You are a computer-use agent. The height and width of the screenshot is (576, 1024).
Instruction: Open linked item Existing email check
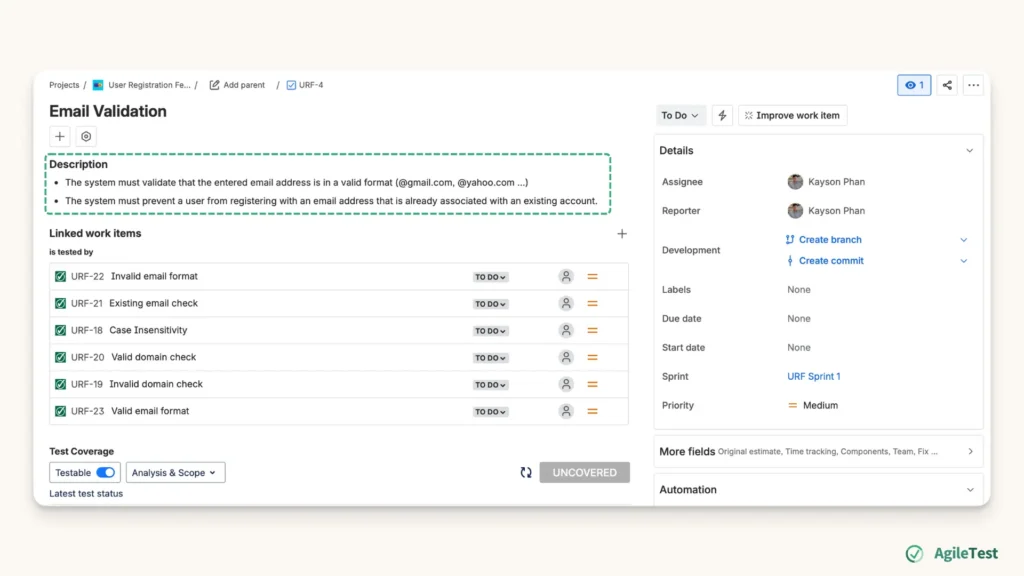pos(153,303)
